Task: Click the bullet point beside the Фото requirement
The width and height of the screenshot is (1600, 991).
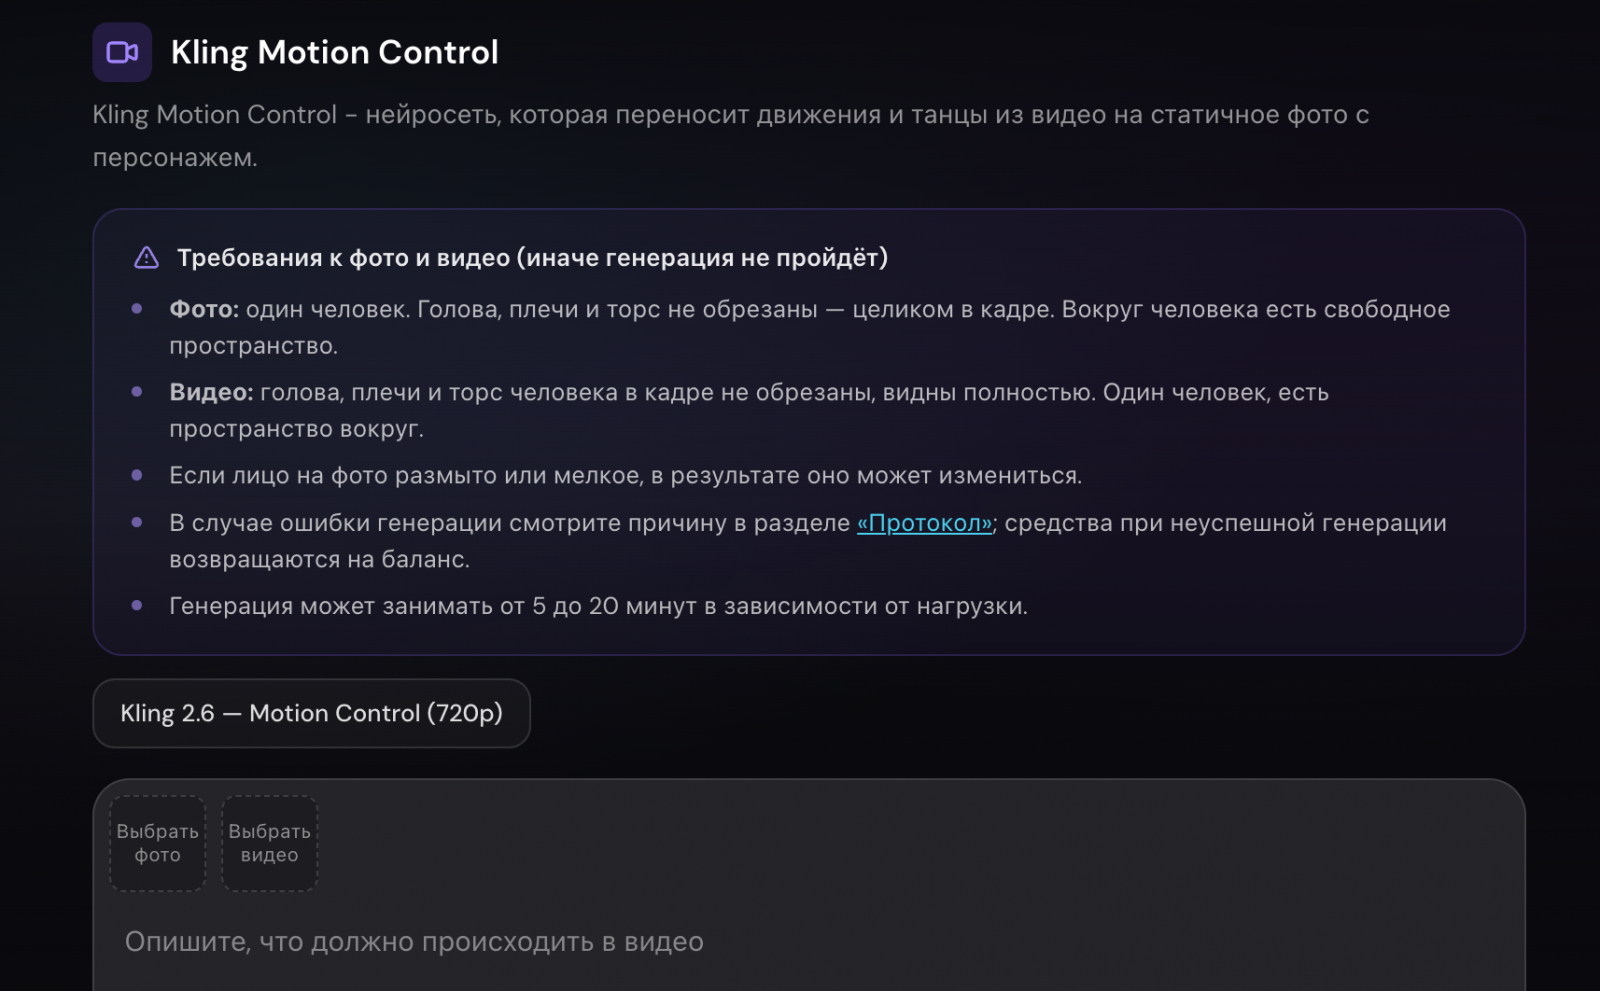Action: coord(136,310)
